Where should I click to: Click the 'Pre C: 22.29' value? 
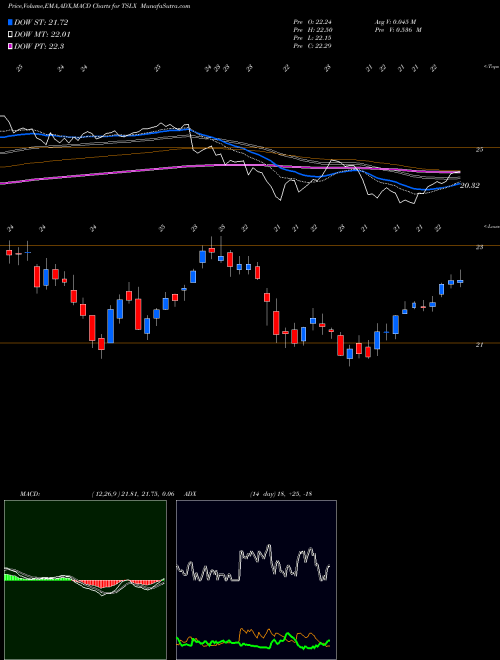(312, 46)
